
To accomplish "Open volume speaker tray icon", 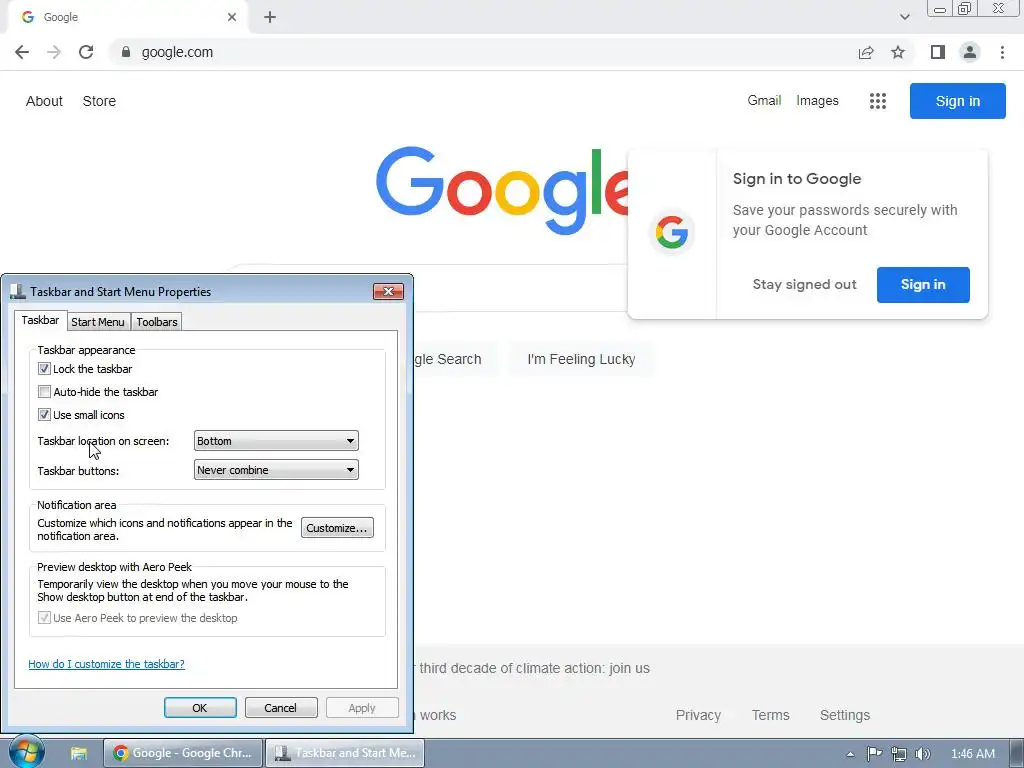I will pos(922,754).
